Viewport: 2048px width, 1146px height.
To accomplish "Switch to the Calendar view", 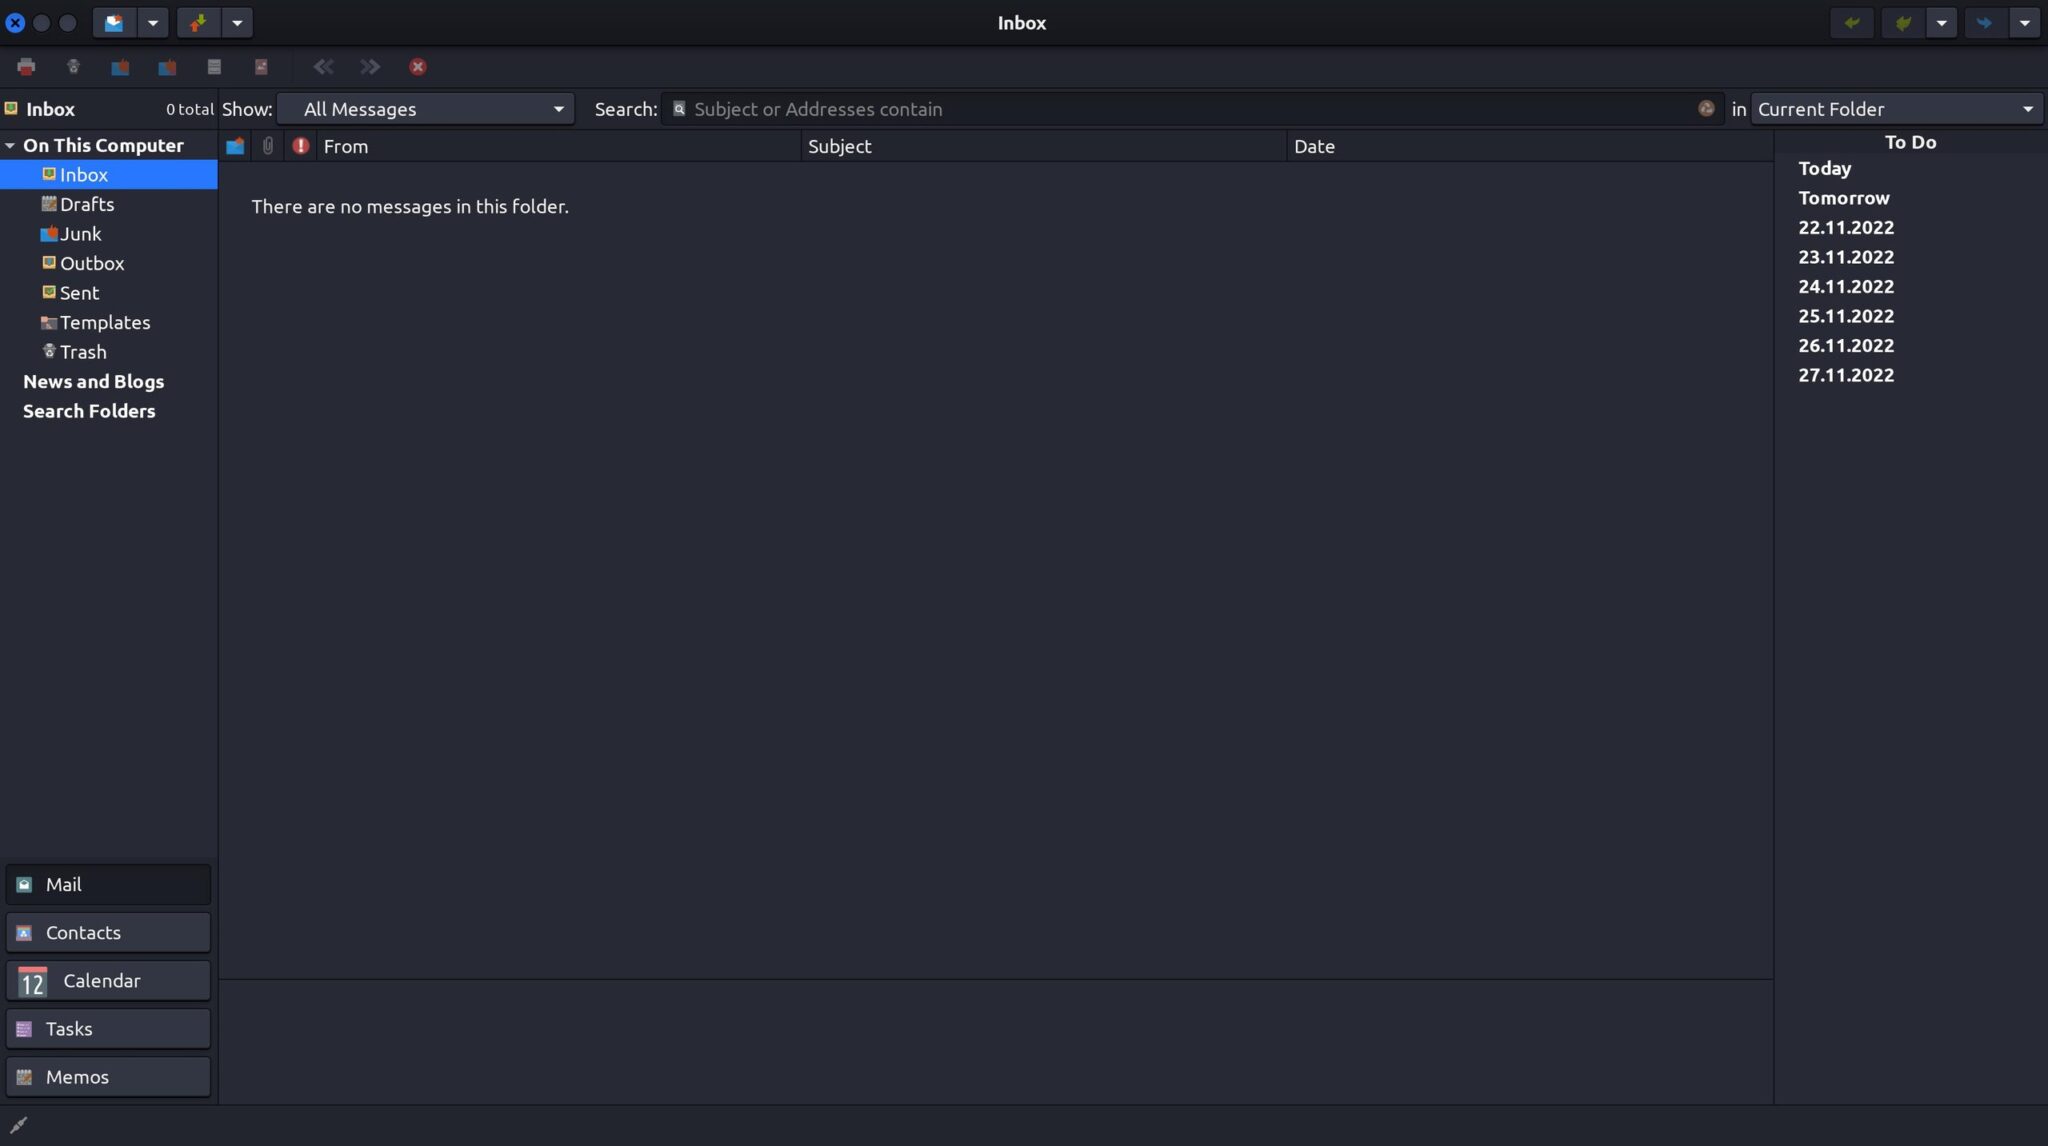I will tap(108, 980).
